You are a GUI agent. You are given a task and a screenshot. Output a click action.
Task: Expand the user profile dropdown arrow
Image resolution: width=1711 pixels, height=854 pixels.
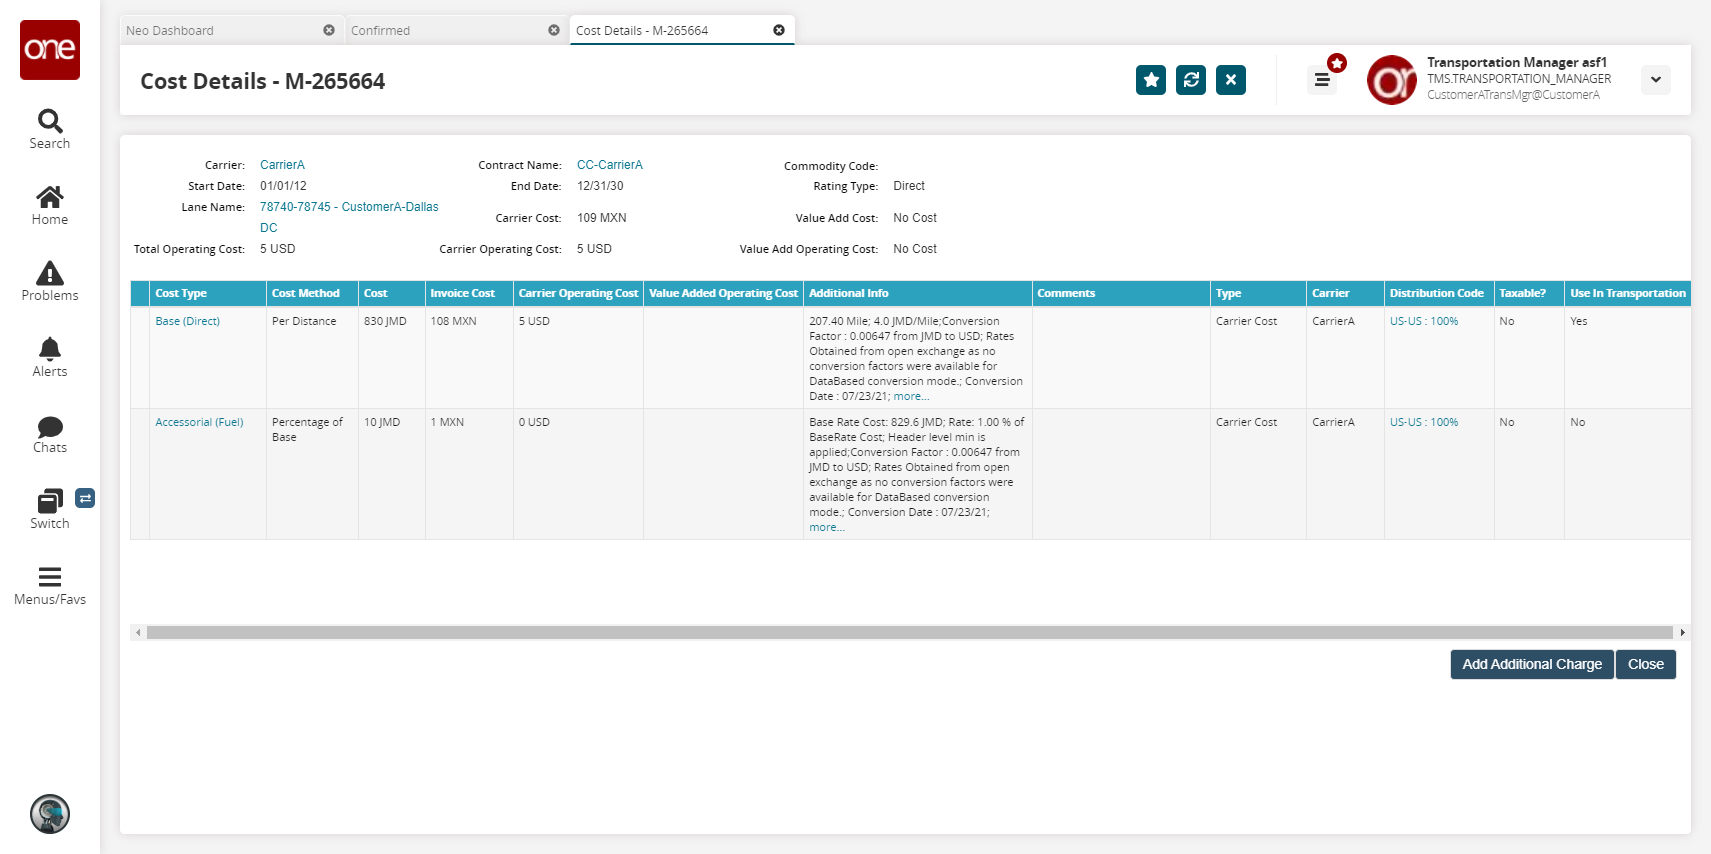point(1656,80)
